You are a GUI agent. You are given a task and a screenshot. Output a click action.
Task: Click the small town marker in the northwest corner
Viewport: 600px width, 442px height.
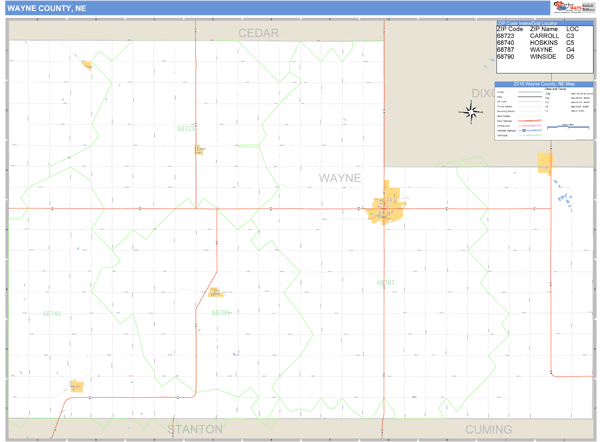coord(87,65)
